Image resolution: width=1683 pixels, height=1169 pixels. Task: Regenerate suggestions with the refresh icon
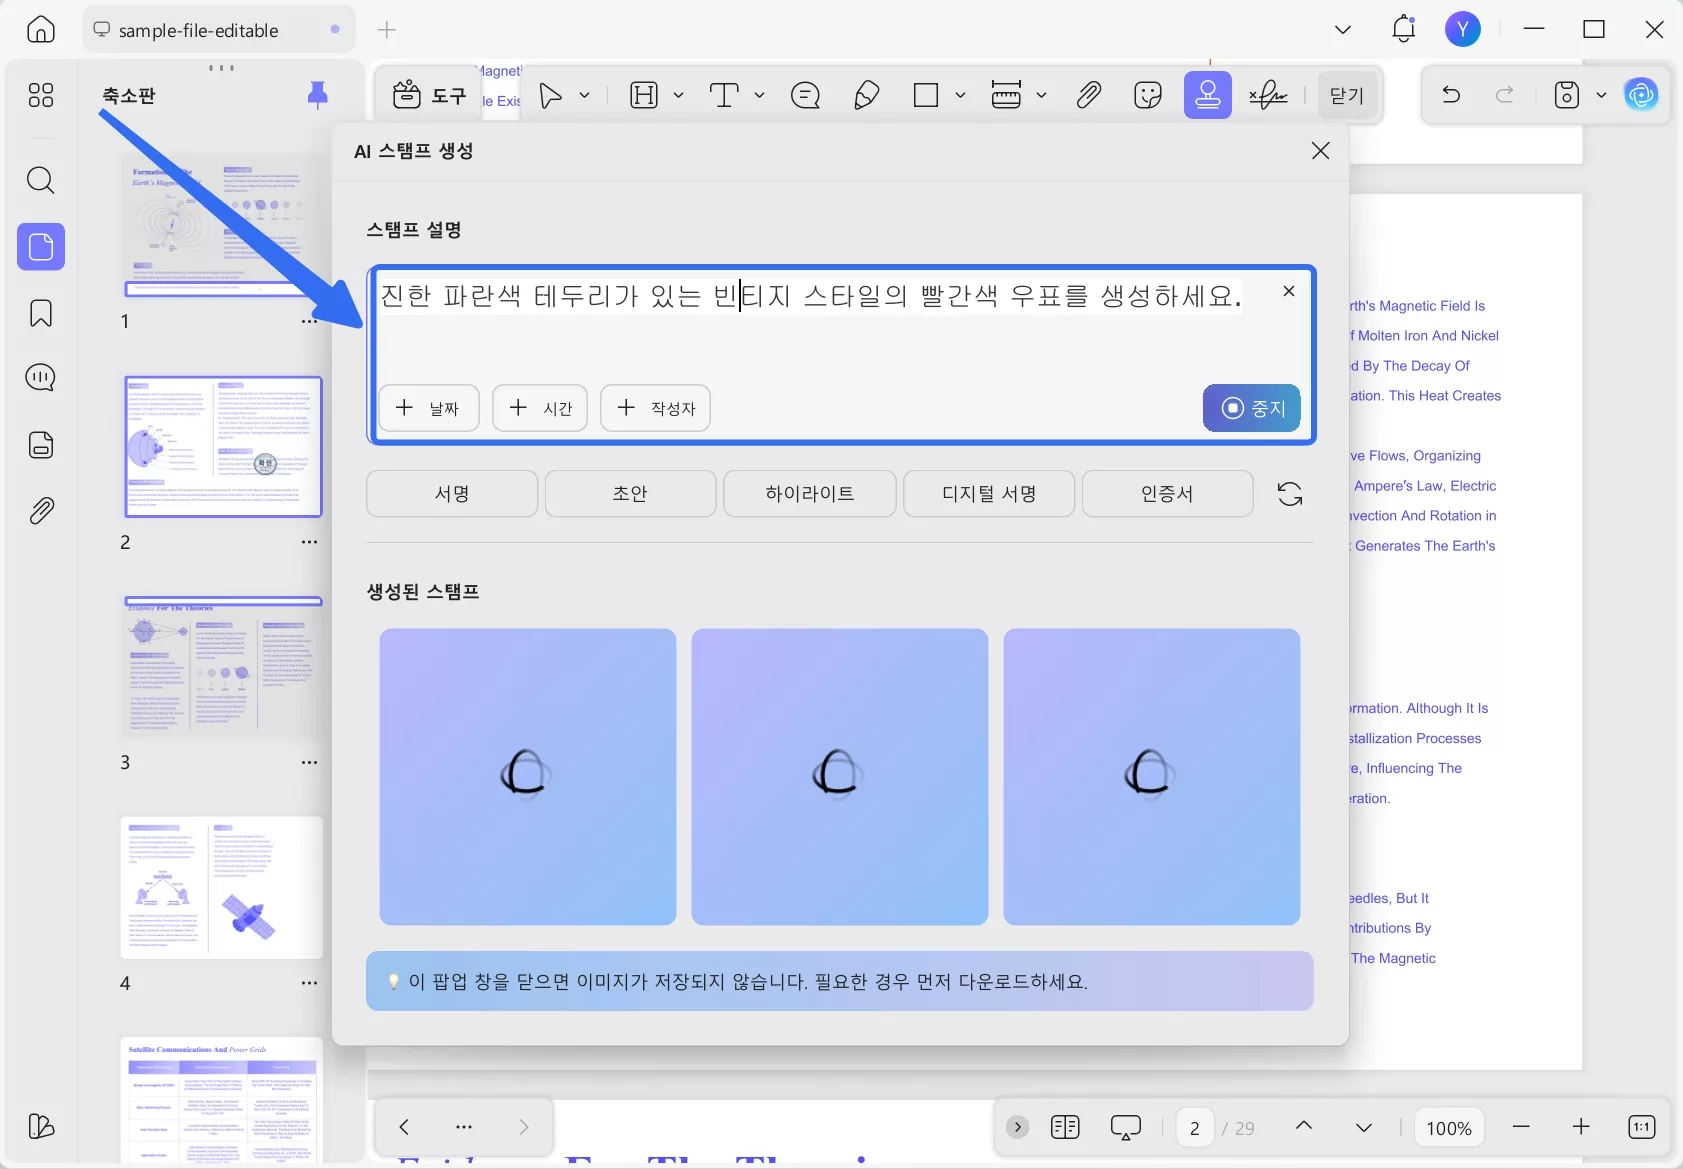(1289, 493)
